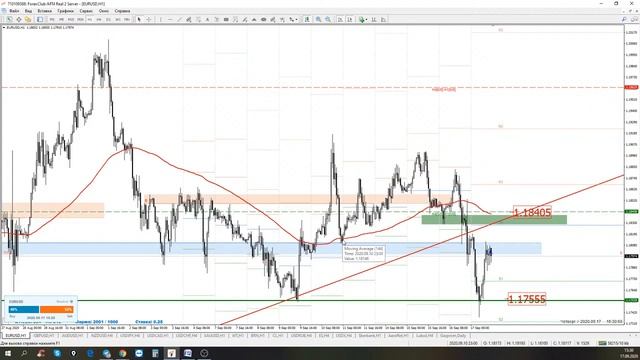The width and height of the screenshot is (640, 360).
Task: Select the text 'A' drawing tool
Action: [207, 20]
